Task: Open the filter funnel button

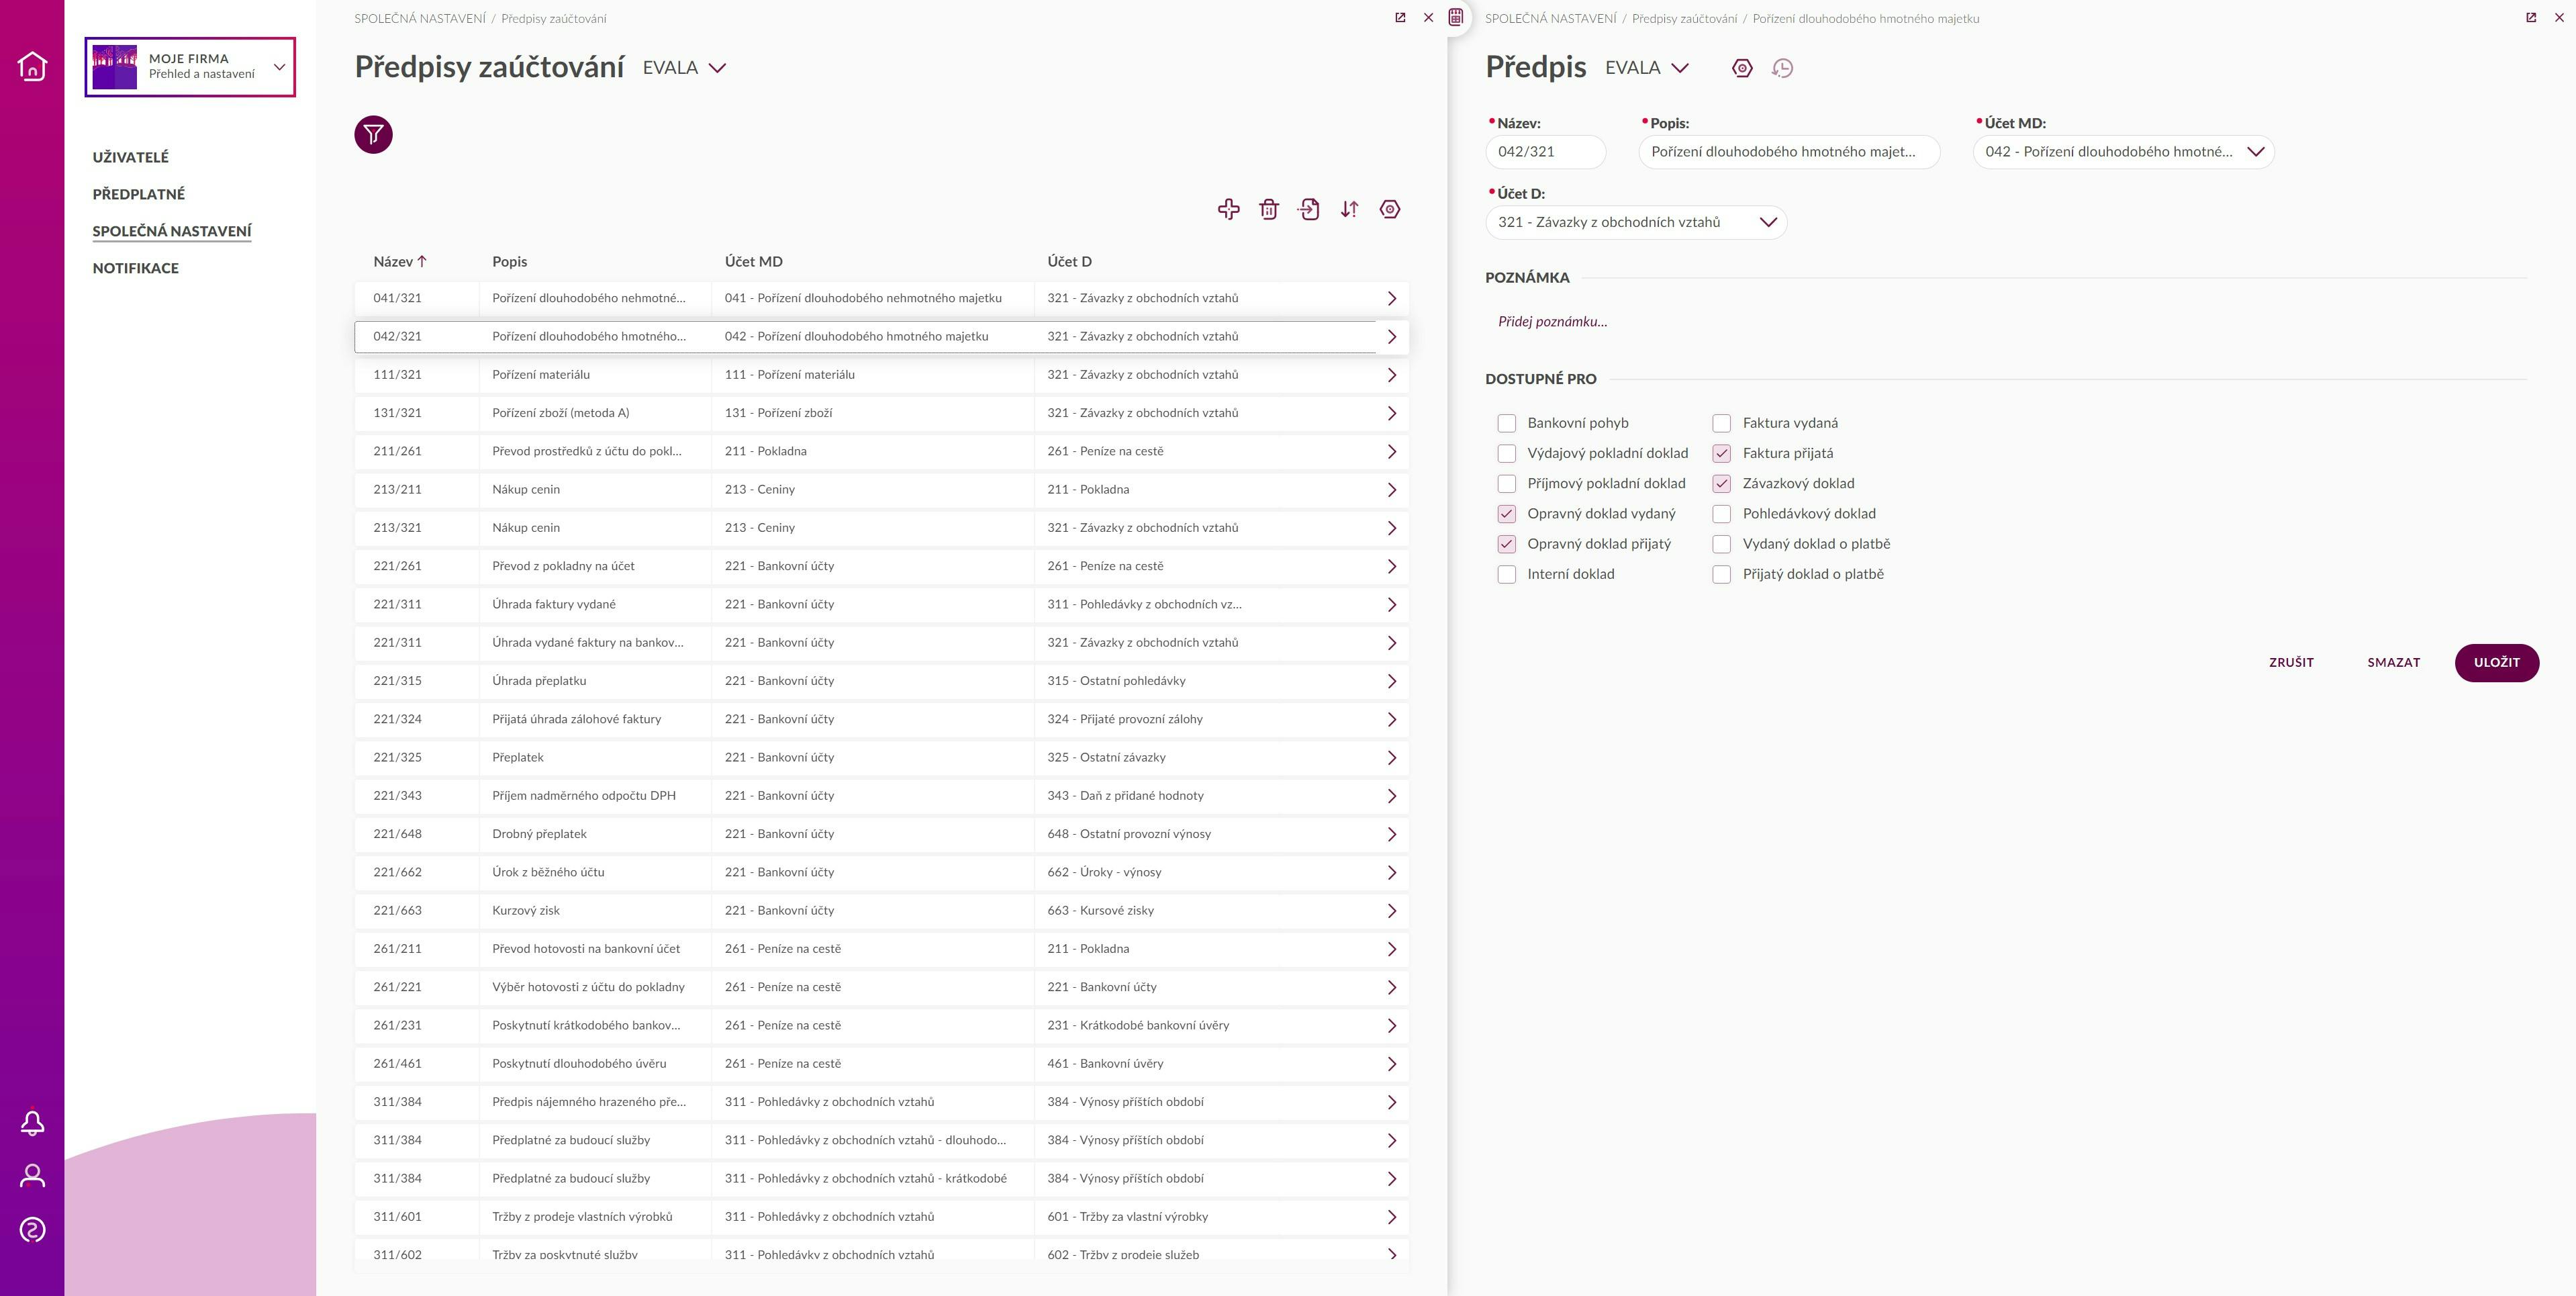Action: [x=373, y=134]
